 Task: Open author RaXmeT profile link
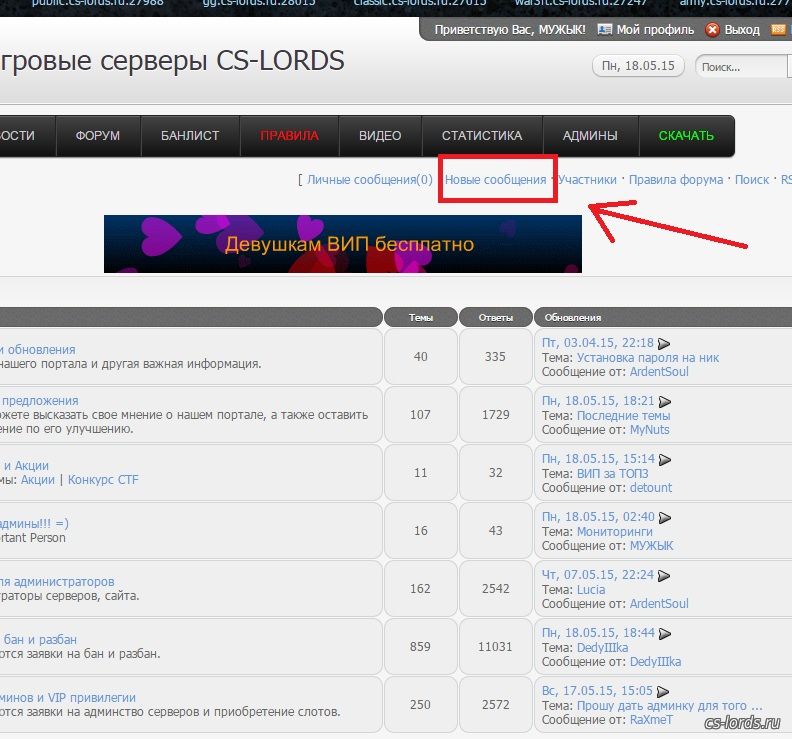(x=652, y=720)
